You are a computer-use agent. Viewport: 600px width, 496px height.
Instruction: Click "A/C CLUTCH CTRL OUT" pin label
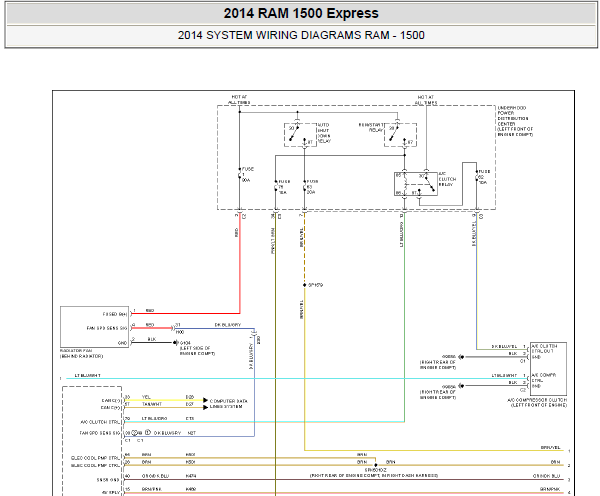544,348
